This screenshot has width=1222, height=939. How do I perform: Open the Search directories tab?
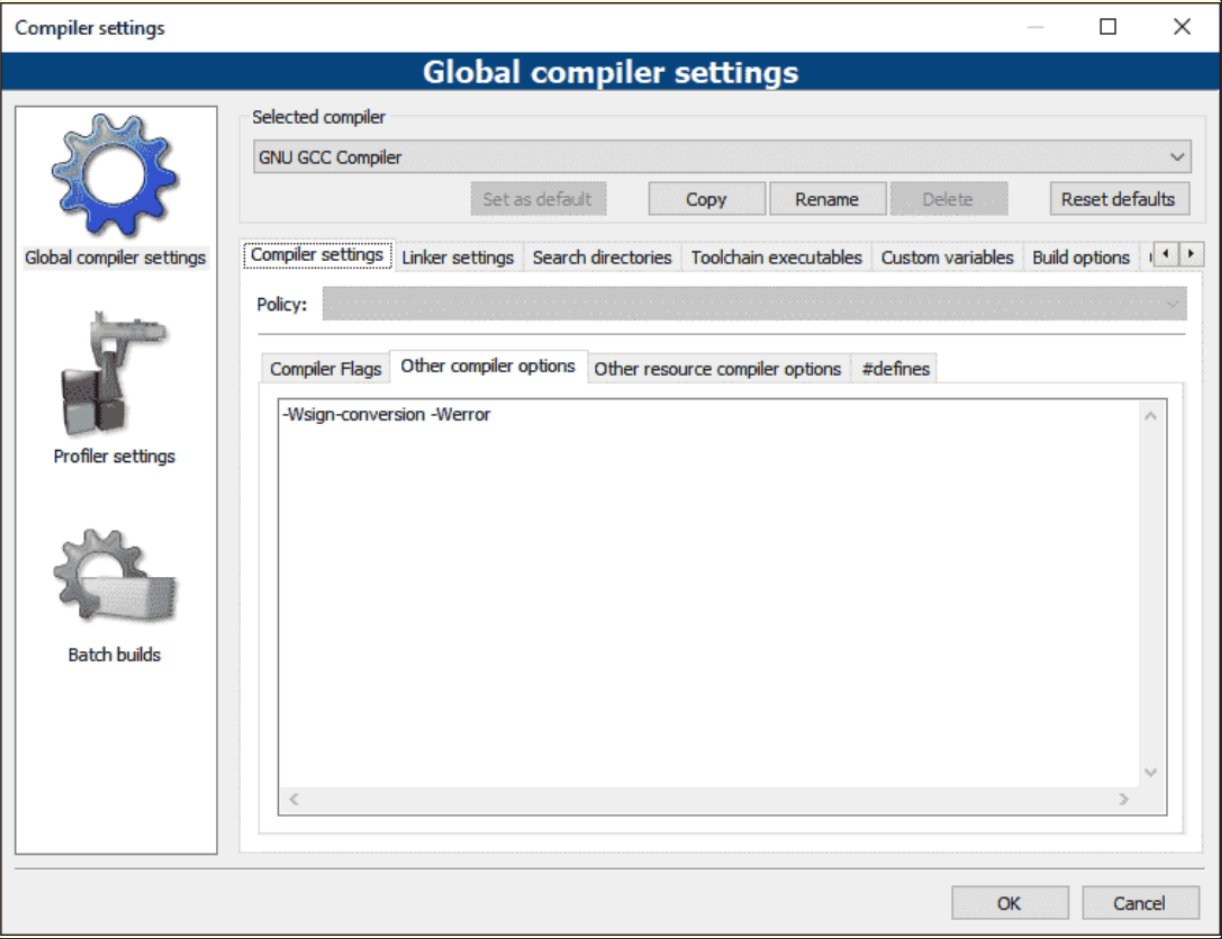(x=602, y=257)
